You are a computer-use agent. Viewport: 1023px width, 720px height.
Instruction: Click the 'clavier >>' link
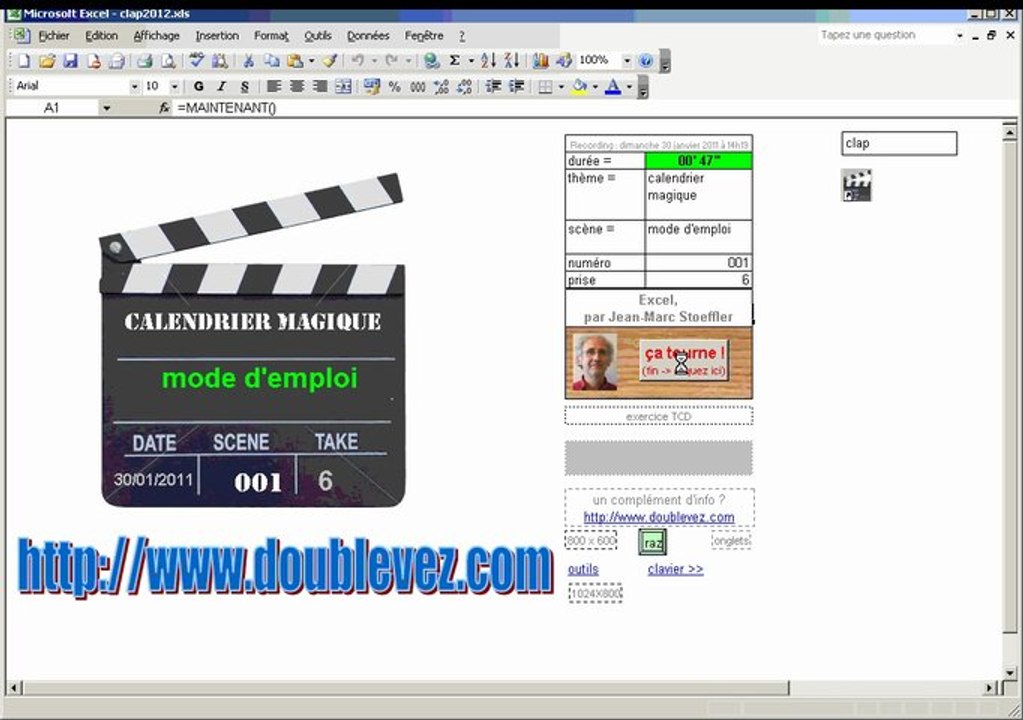pos(675,569)
